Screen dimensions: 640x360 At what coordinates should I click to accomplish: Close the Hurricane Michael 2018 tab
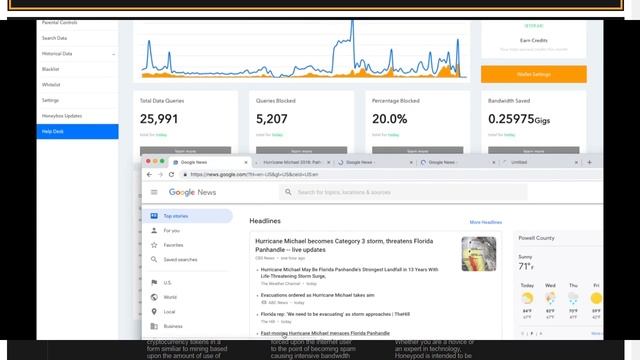click(x=329, y=162)
